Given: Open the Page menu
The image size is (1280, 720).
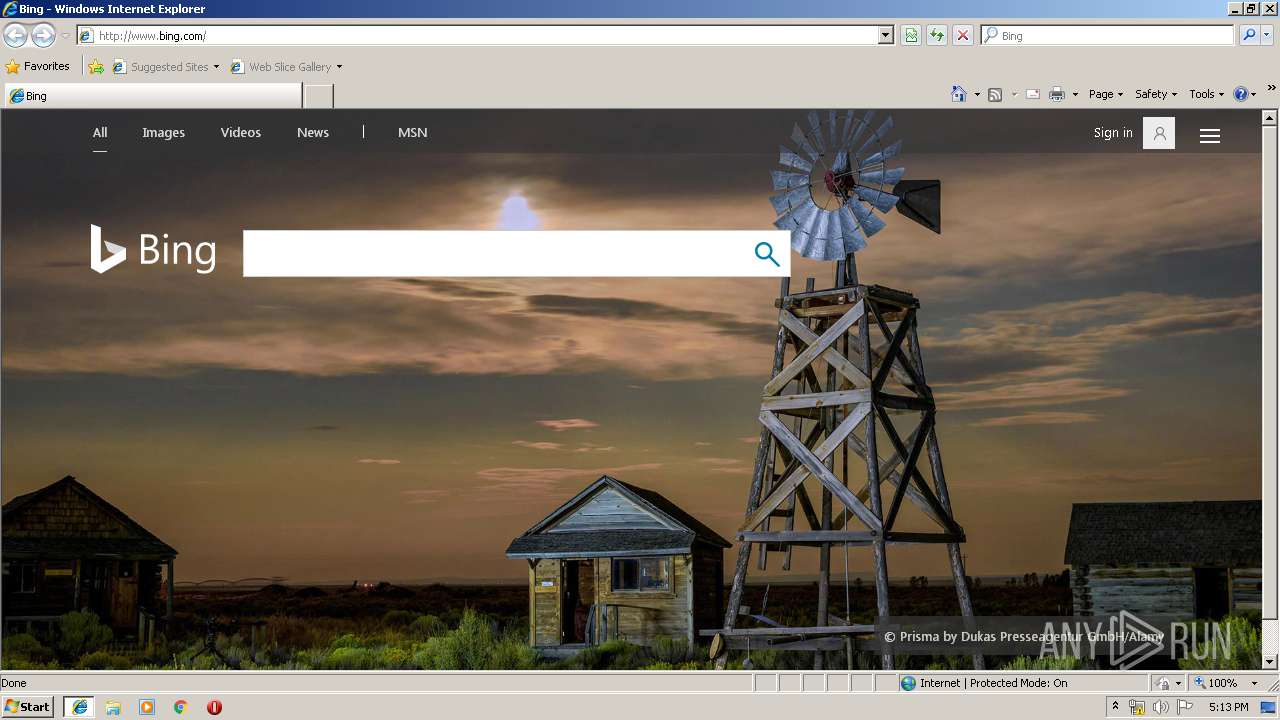Looking at the screenshot, I should (x=1106, y=94).
